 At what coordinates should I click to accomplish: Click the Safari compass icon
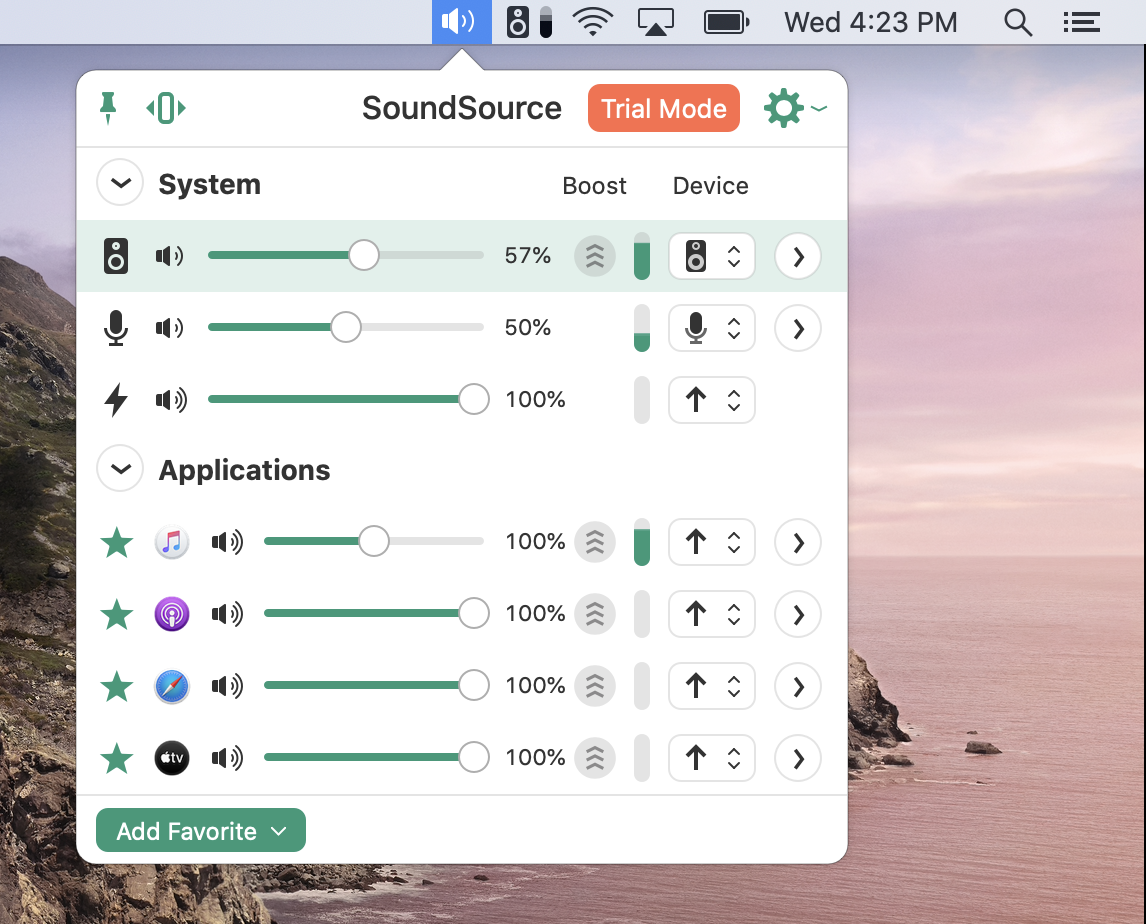[x=172, y=686]
